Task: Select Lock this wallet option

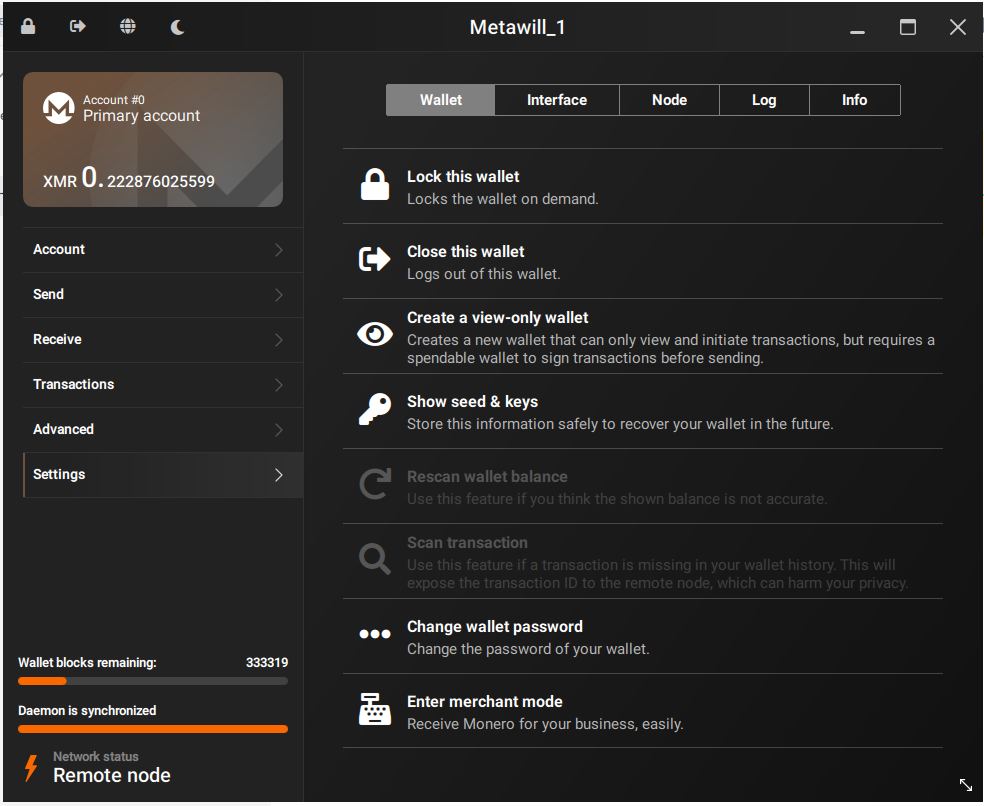Action: point(463,177)
